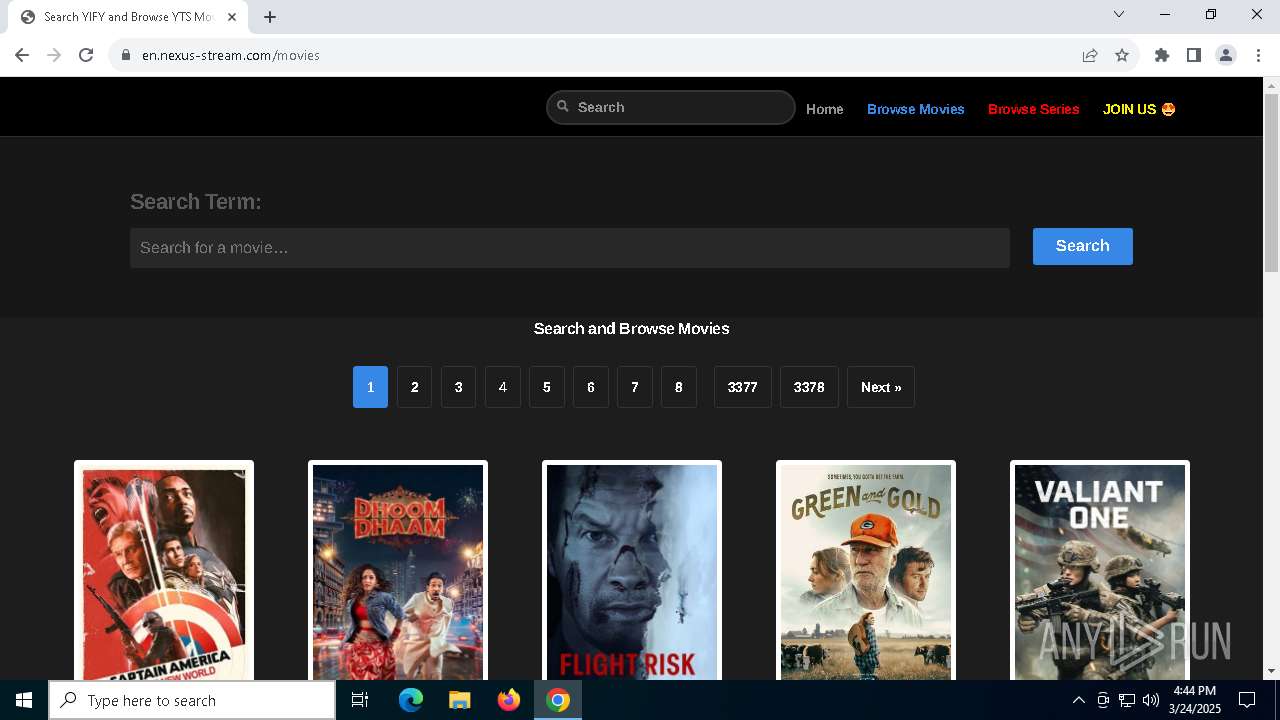Screen dimensions: 1280x720
Task: Go to pagination page 5
Action: click(546, 387)
